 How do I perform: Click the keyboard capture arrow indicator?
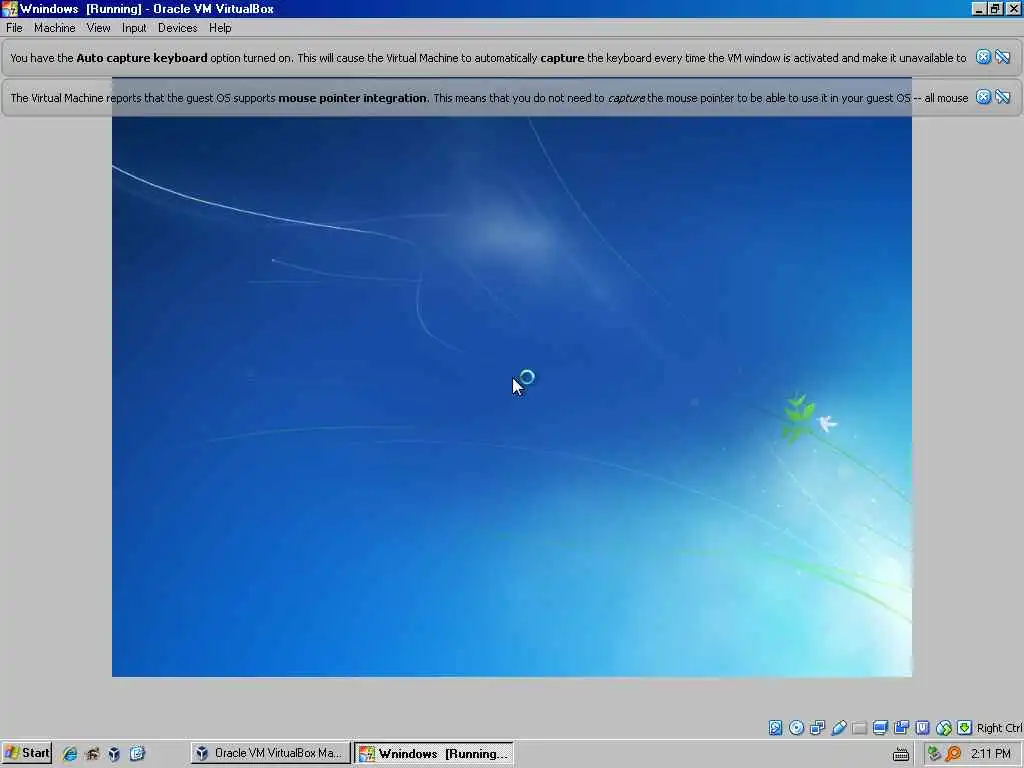coord(965,728)
